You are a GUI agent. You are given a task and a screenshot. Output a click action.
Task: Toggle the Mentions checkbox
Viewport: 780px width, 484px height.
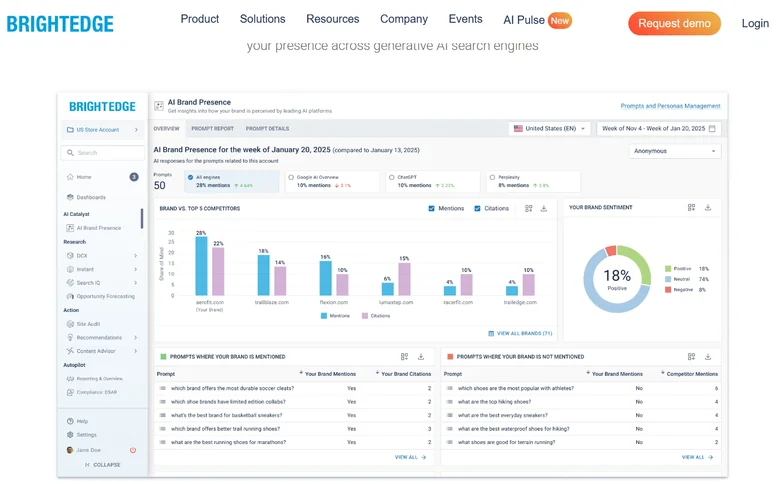[431, 208]
